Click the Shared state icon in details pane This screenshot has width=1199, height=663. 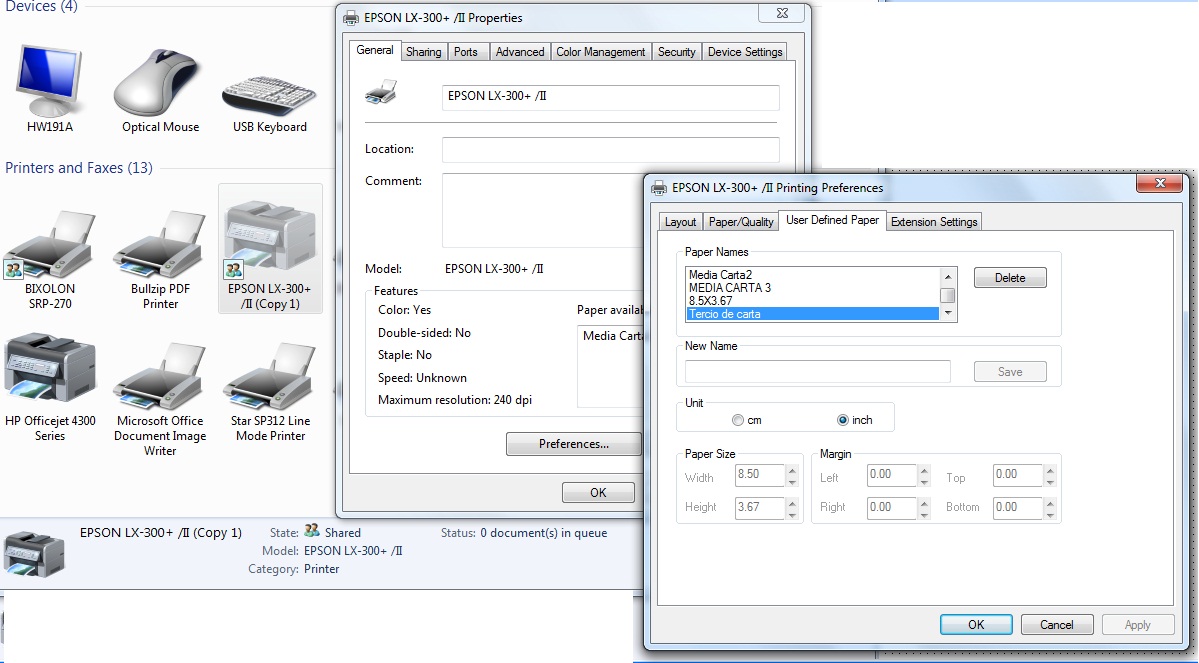[x=311, y=531]
